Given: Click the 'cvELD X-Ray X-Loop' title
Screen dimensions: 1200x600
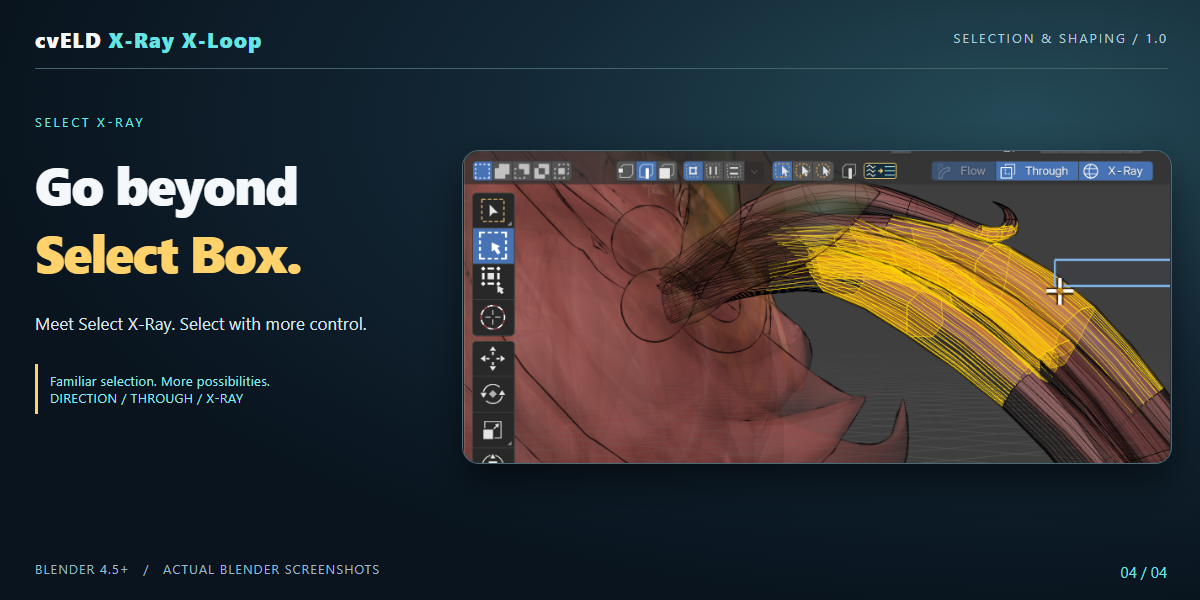Looking at the screenshot, I should 148,41.
